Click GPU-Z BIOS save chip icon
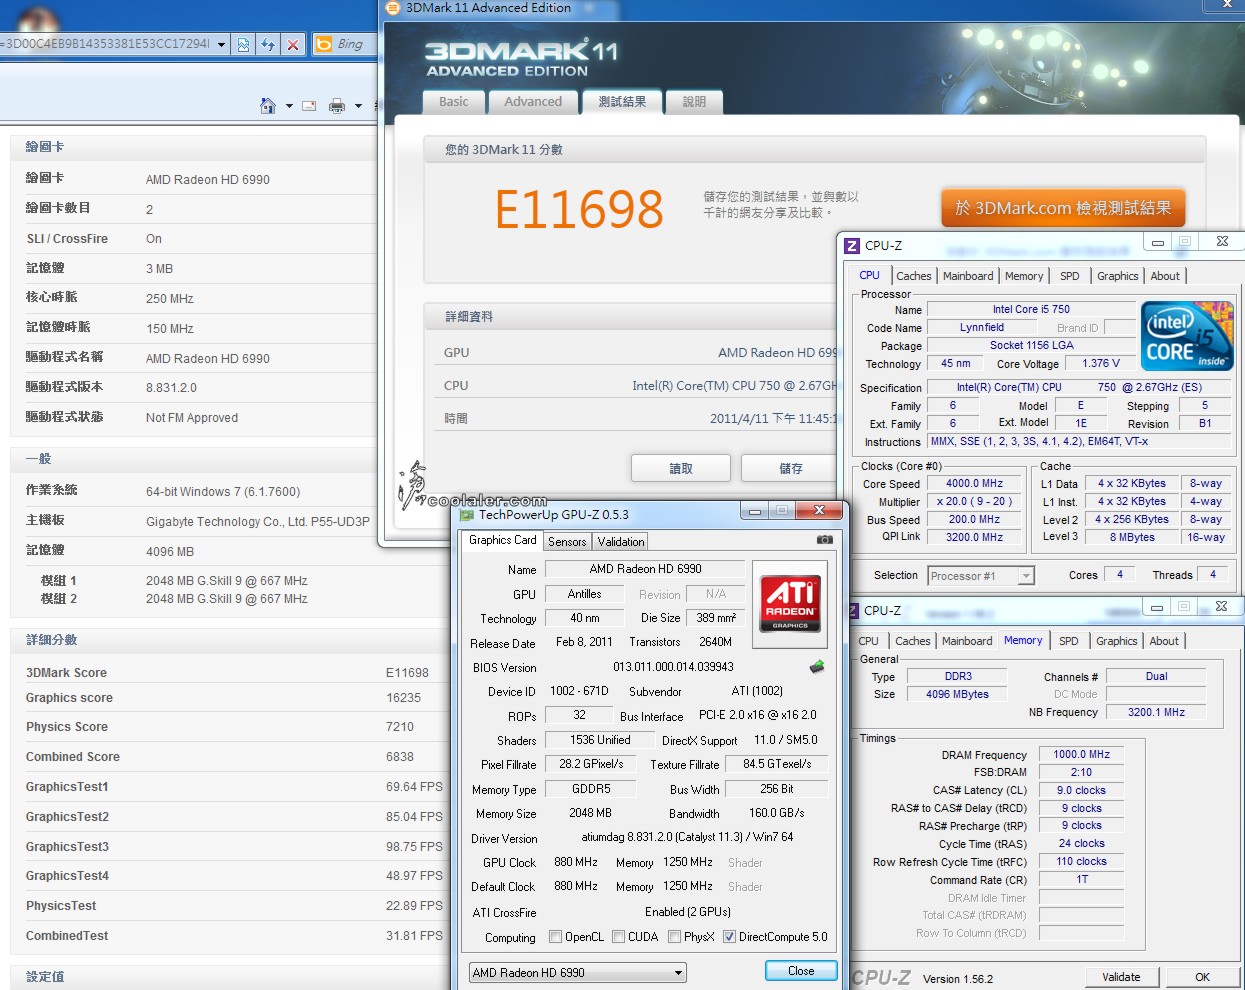 point(817,667)
